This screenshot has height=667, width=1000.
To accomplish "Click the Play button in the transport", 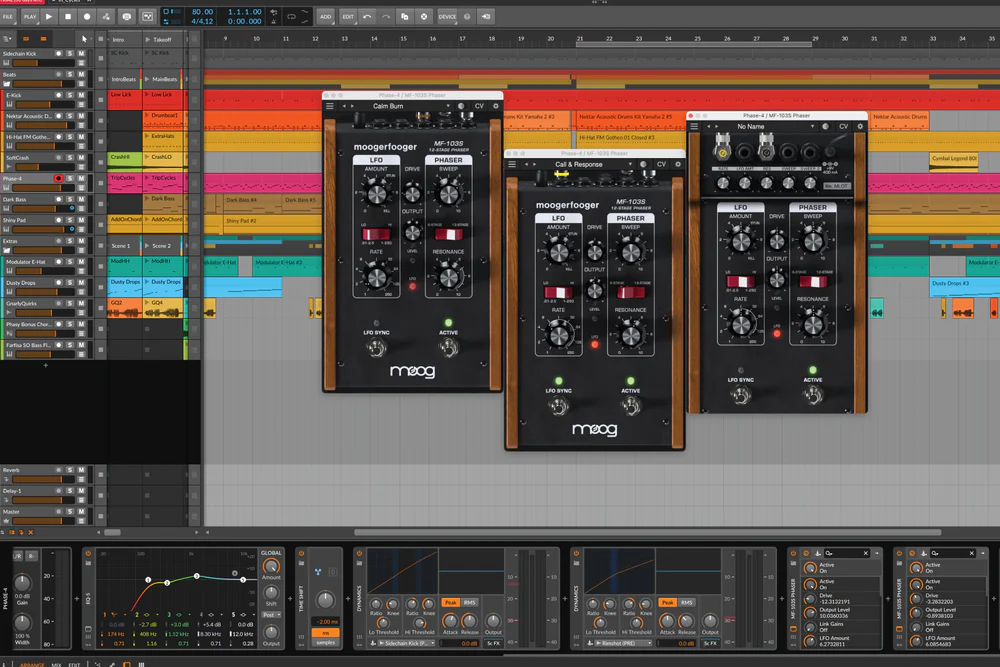I will tap(49, 16).
